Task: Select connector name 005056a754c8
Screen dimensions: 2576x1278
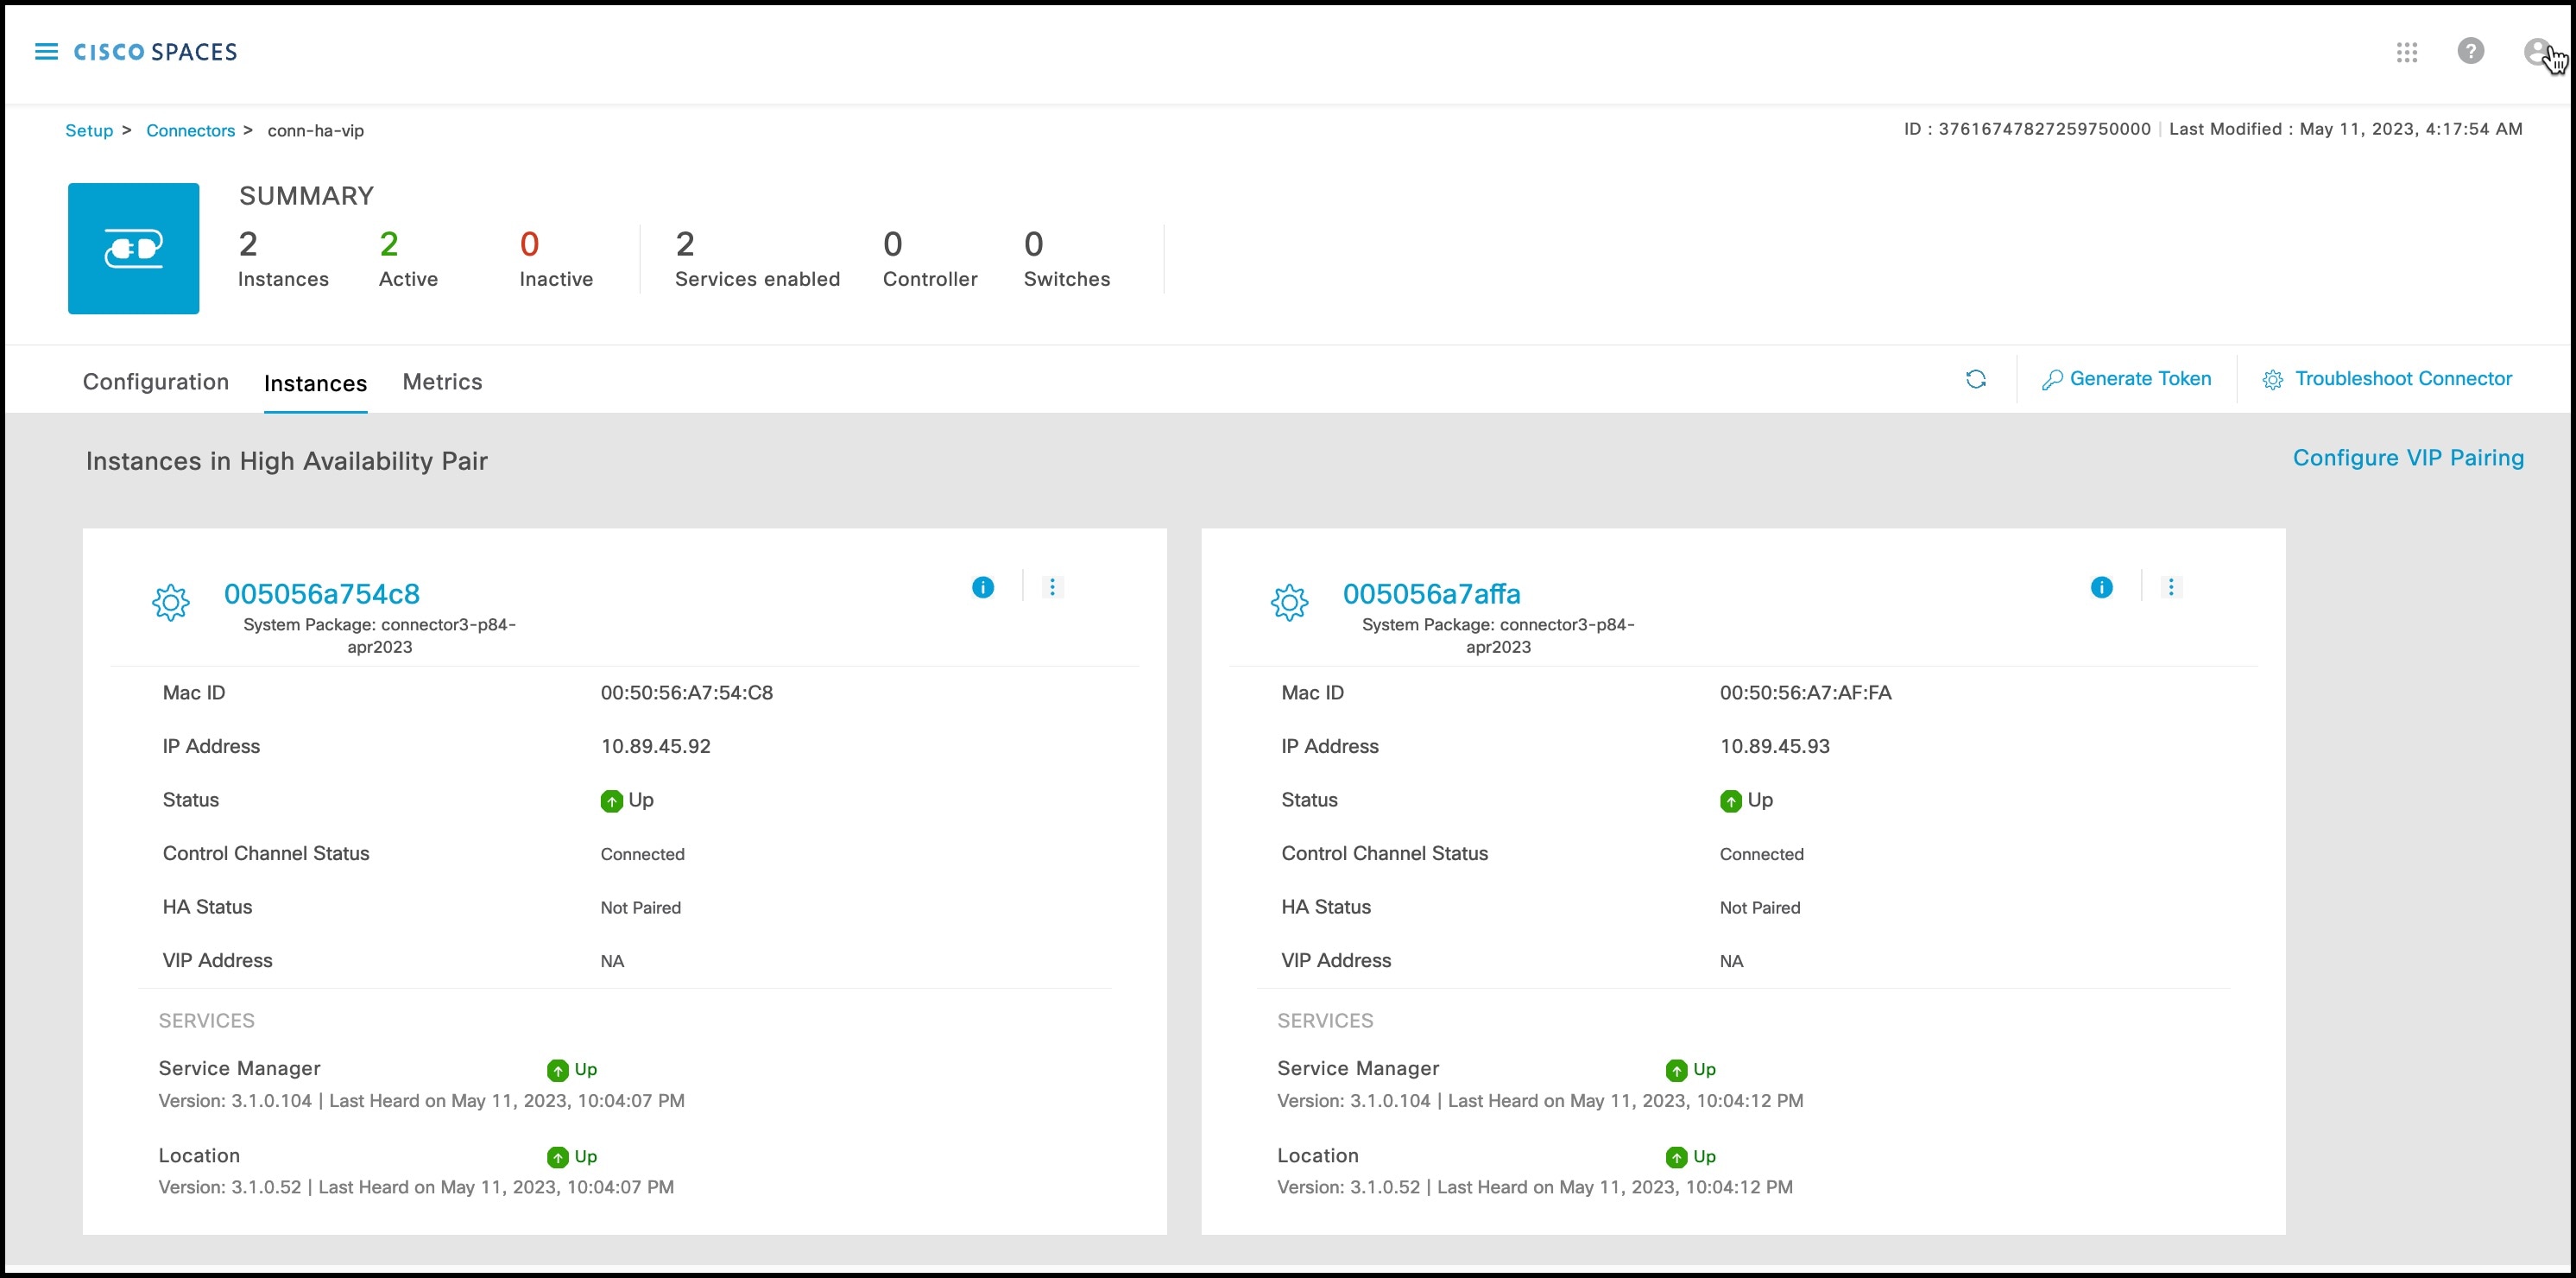Action: (x=322, y=593)
